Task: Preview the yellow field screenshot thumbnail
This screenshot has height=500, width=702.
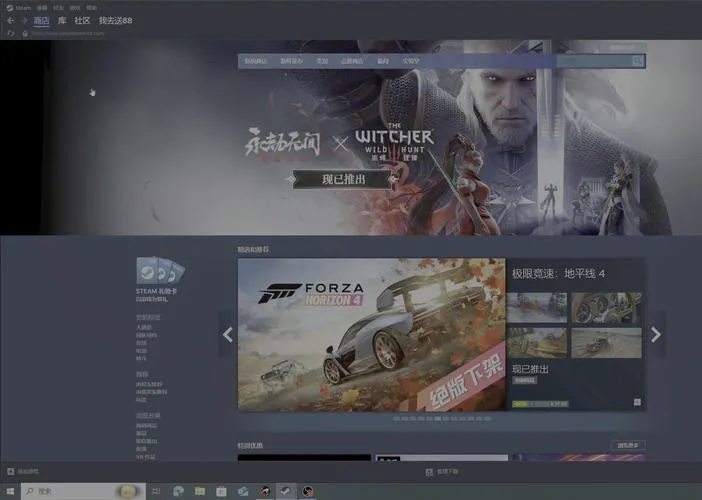Action: pyautogui.click(x=537, y=343)
